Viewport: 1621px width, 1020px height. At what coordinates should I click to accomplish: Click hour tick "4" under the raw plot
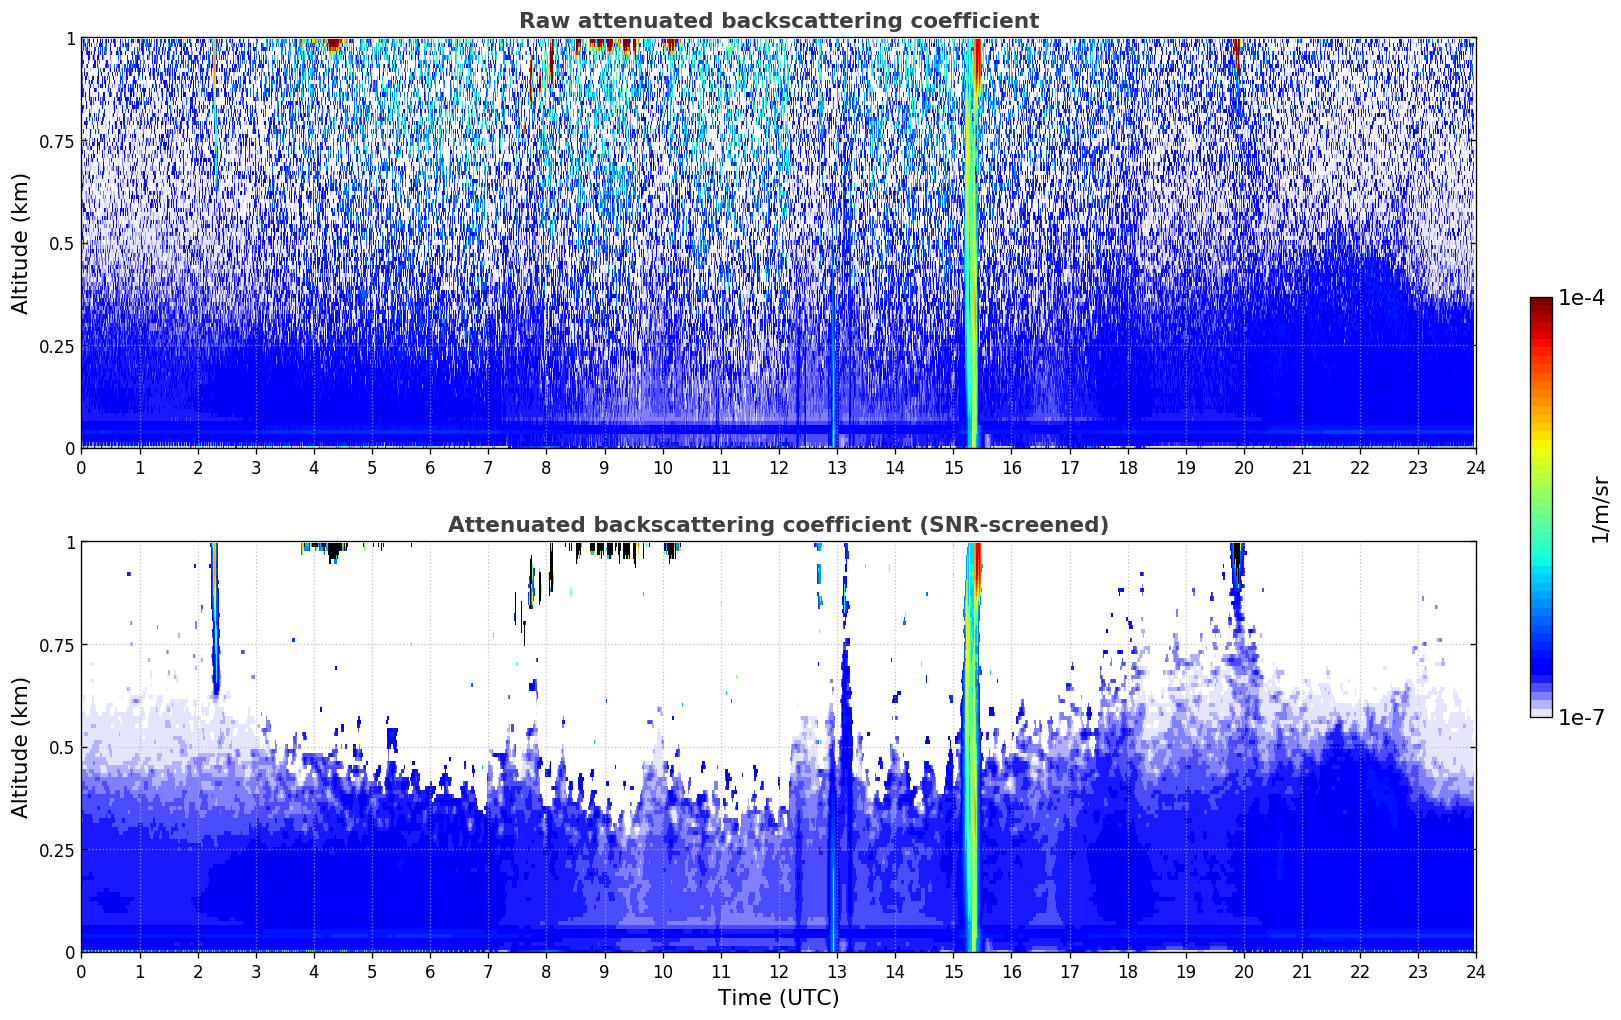[x=314, y=467]
